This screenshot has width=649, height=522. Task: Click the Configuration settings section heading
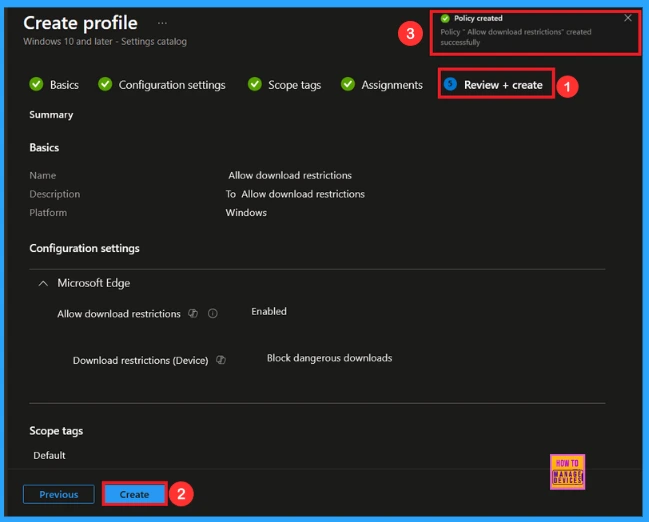[84, 248]
